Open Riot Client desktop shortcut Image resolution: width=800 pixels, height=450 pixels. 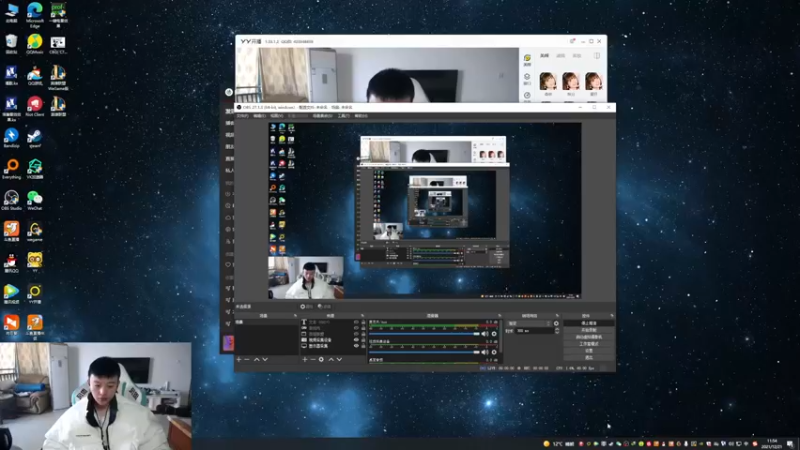pyautogui.click(x=35, y=106)
